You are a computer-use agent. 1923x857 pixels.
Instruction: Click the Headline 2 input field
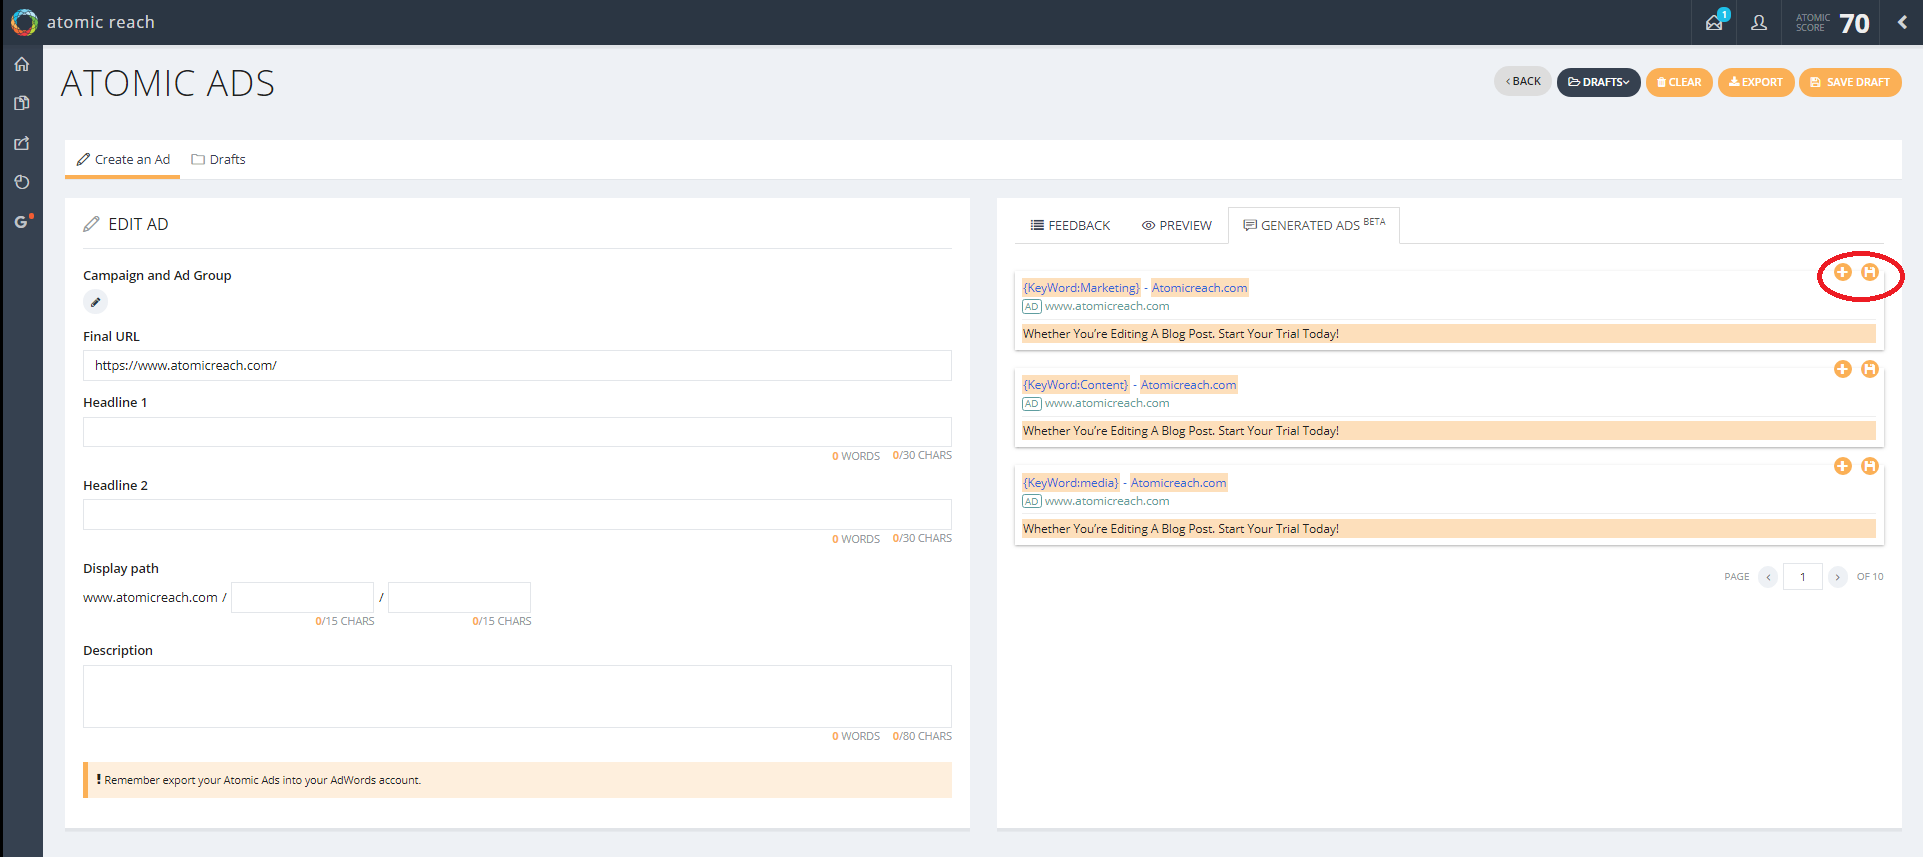coord(517,515)
